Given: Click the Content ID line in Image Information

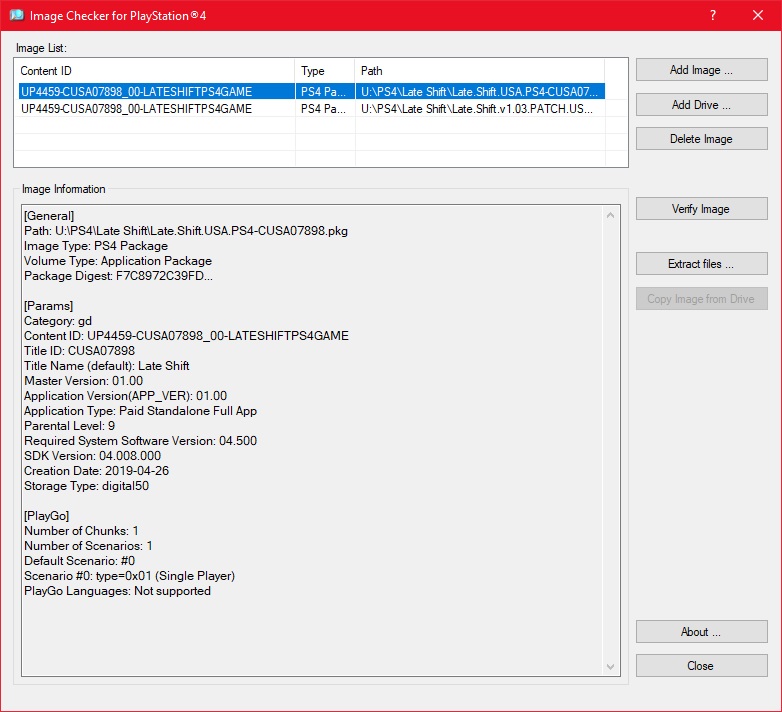Looking at the screenshot, I should pyautogui.click(x=187, y=336).
